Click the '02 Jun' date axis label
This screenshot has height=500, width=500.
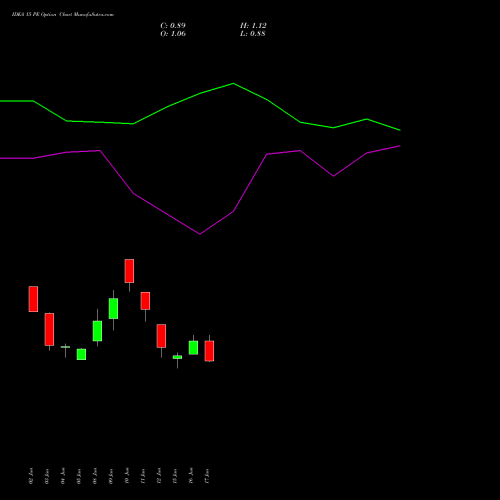click(31, 476)
